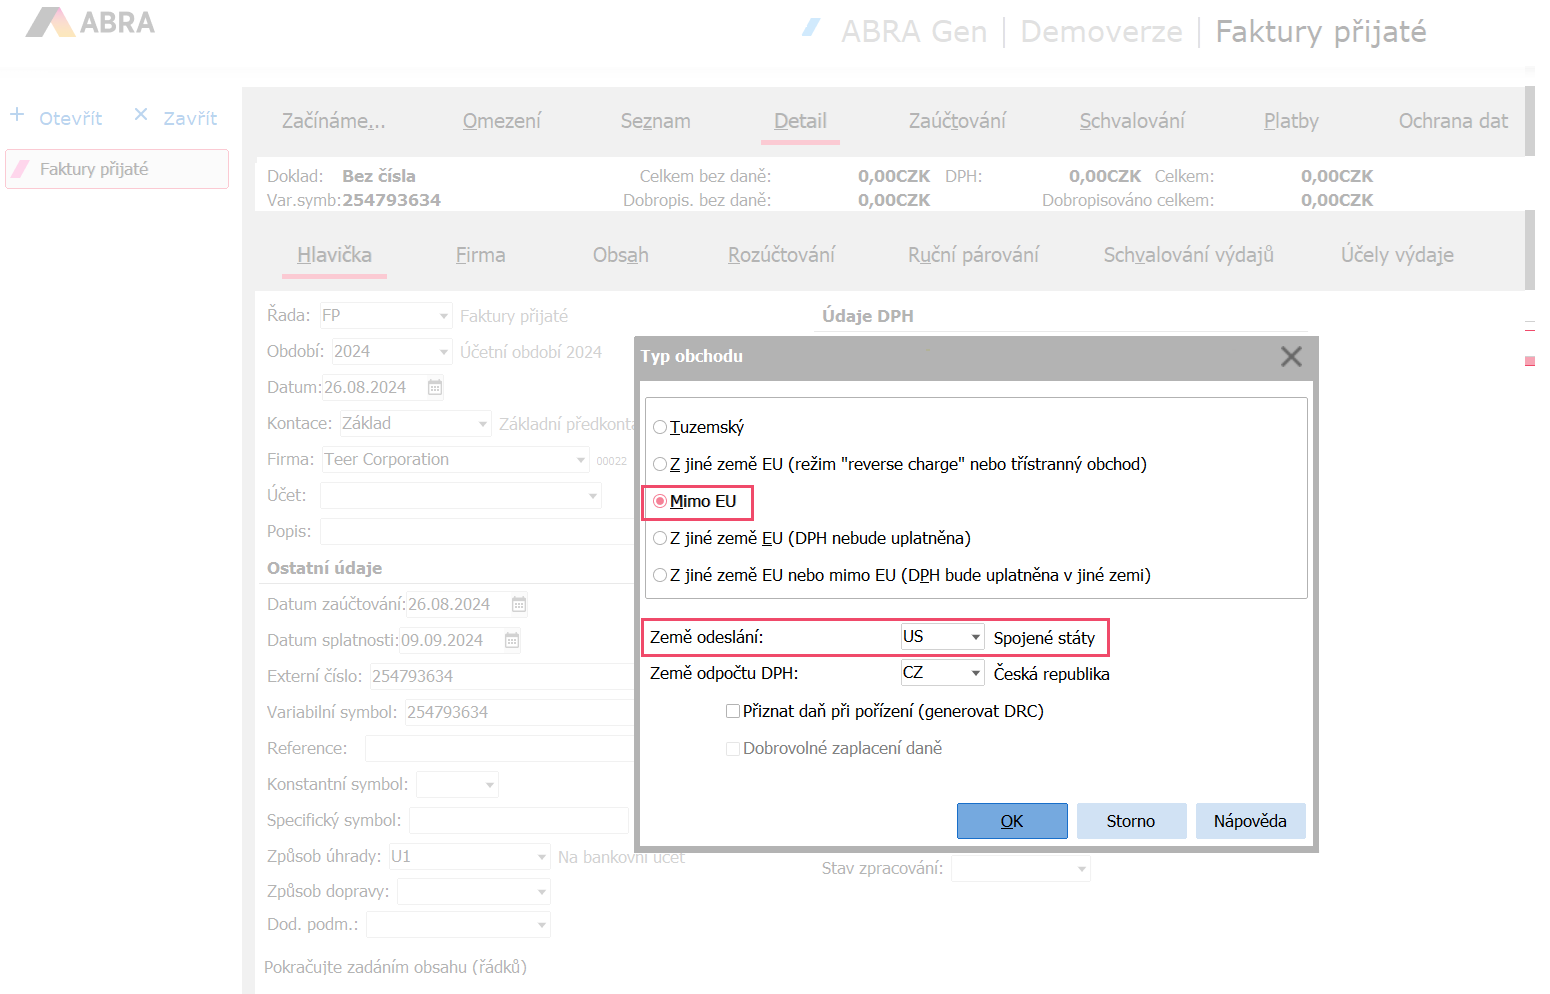Switch to the Začínáme tab
The image size is (1550, 994).
click(333, 121)
